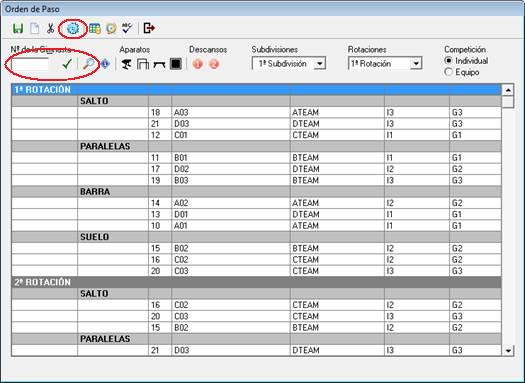
Task: Select gymnast A02 row numbered 14
Action: click(256, 203)
